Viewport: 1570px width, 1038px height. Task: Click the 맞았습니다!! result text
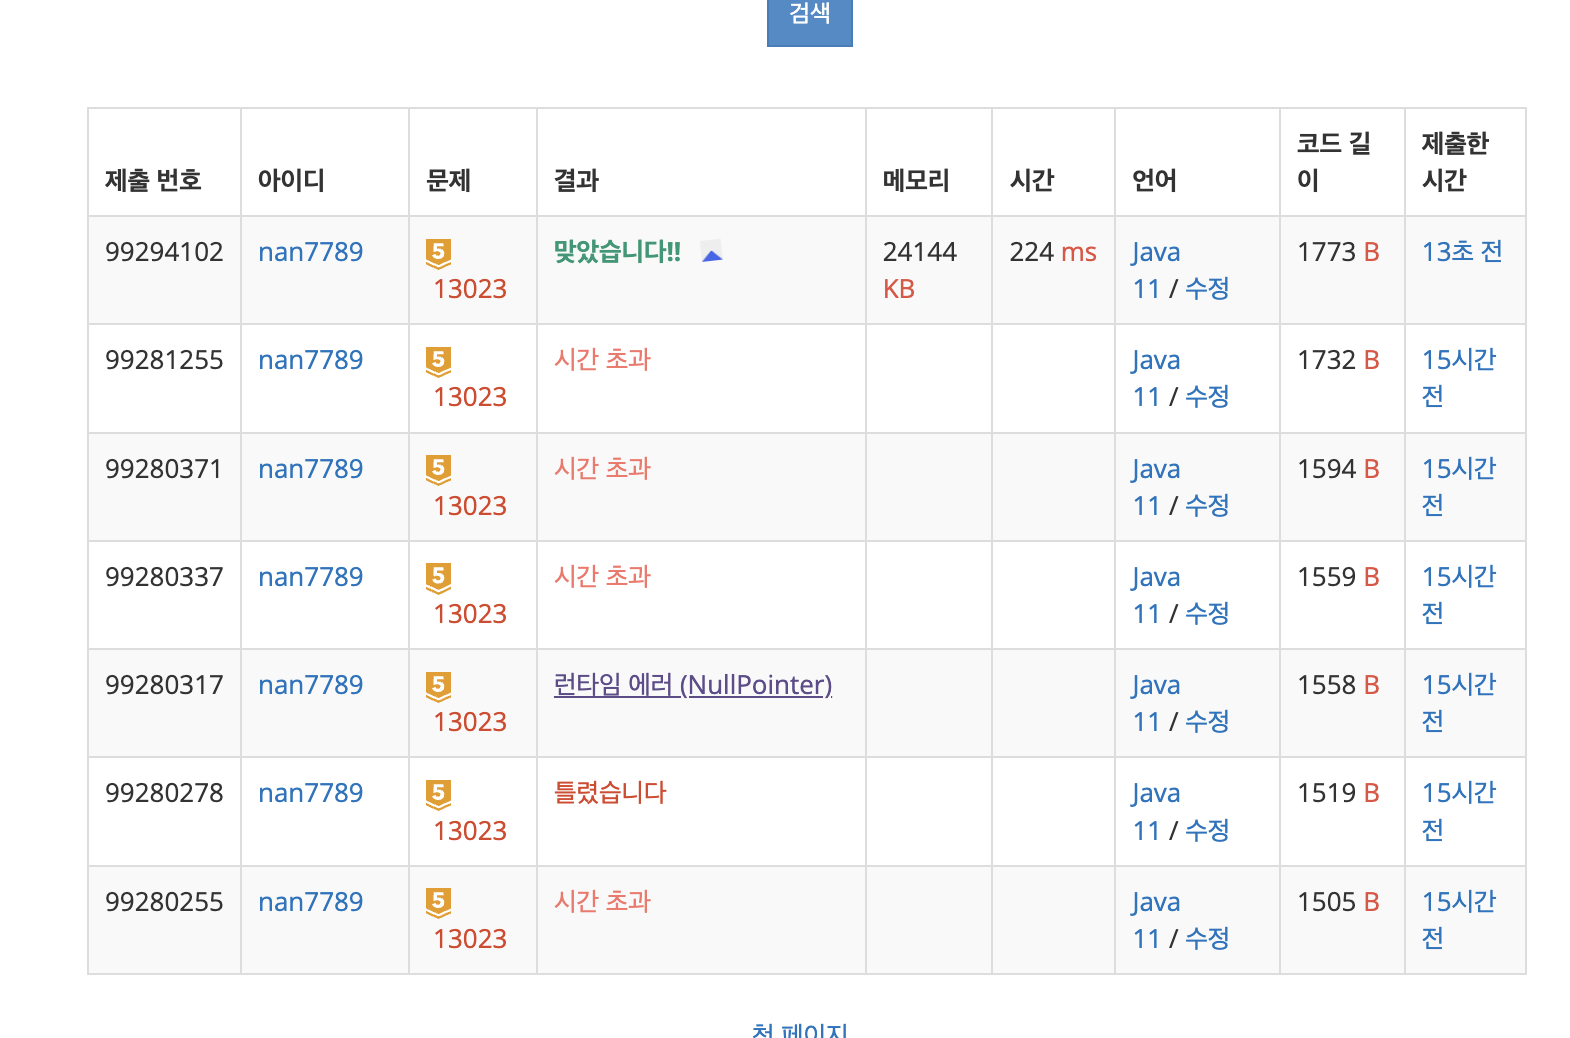click(617, 252)
